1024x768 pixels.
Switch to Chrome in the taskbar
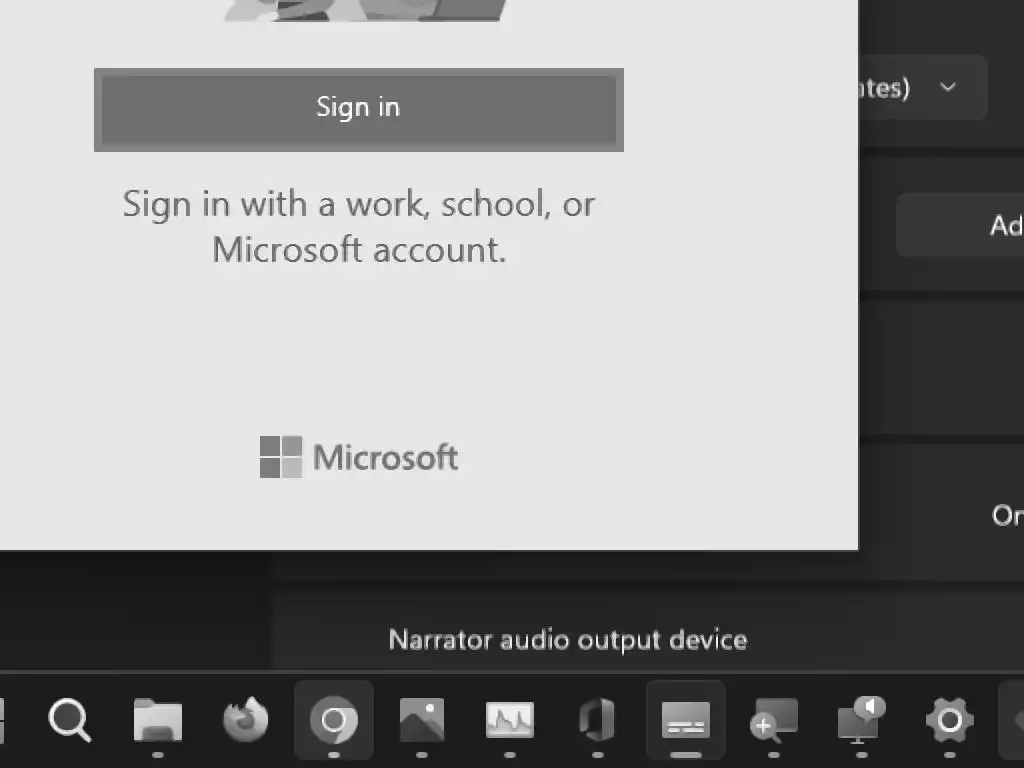point(334,720)
